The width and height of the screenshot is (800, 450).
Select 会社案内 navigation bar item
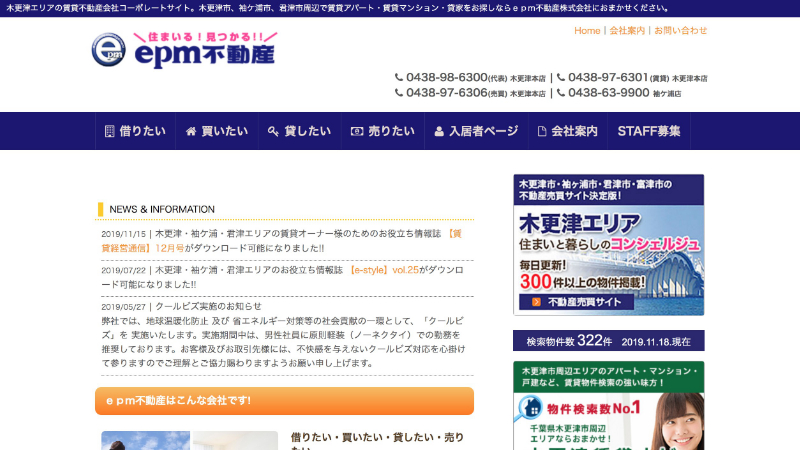point(567,131)
